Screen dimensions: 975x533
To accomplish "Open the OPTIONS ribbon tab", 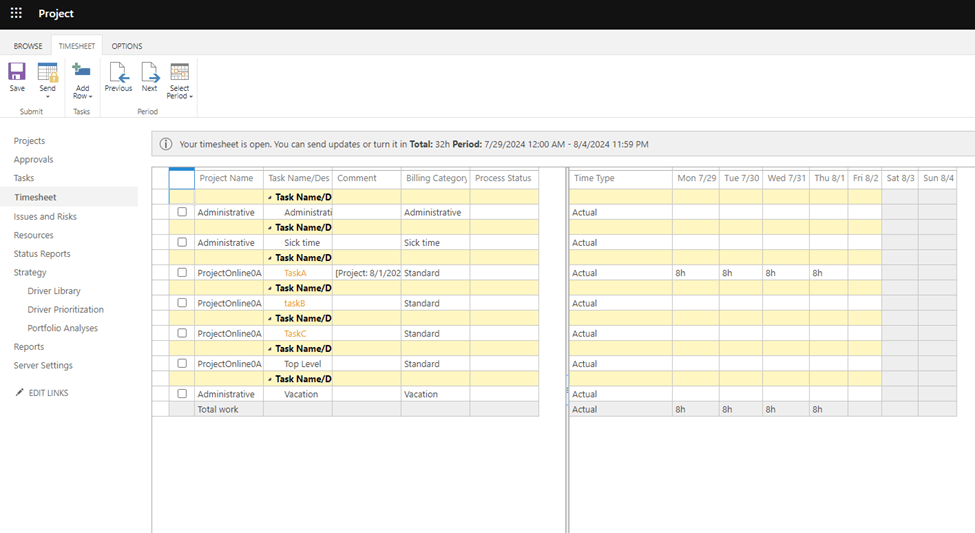I will (x=127, y=46).
